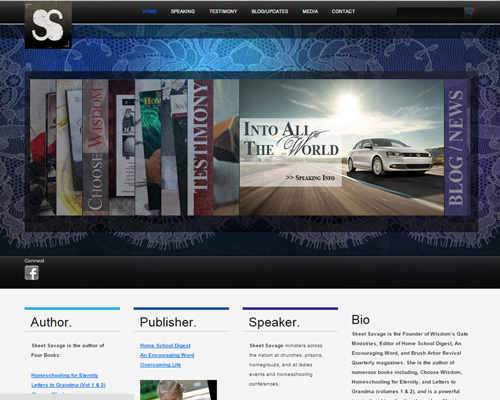Open the An Encouraging Word link

tap(167, 355)
